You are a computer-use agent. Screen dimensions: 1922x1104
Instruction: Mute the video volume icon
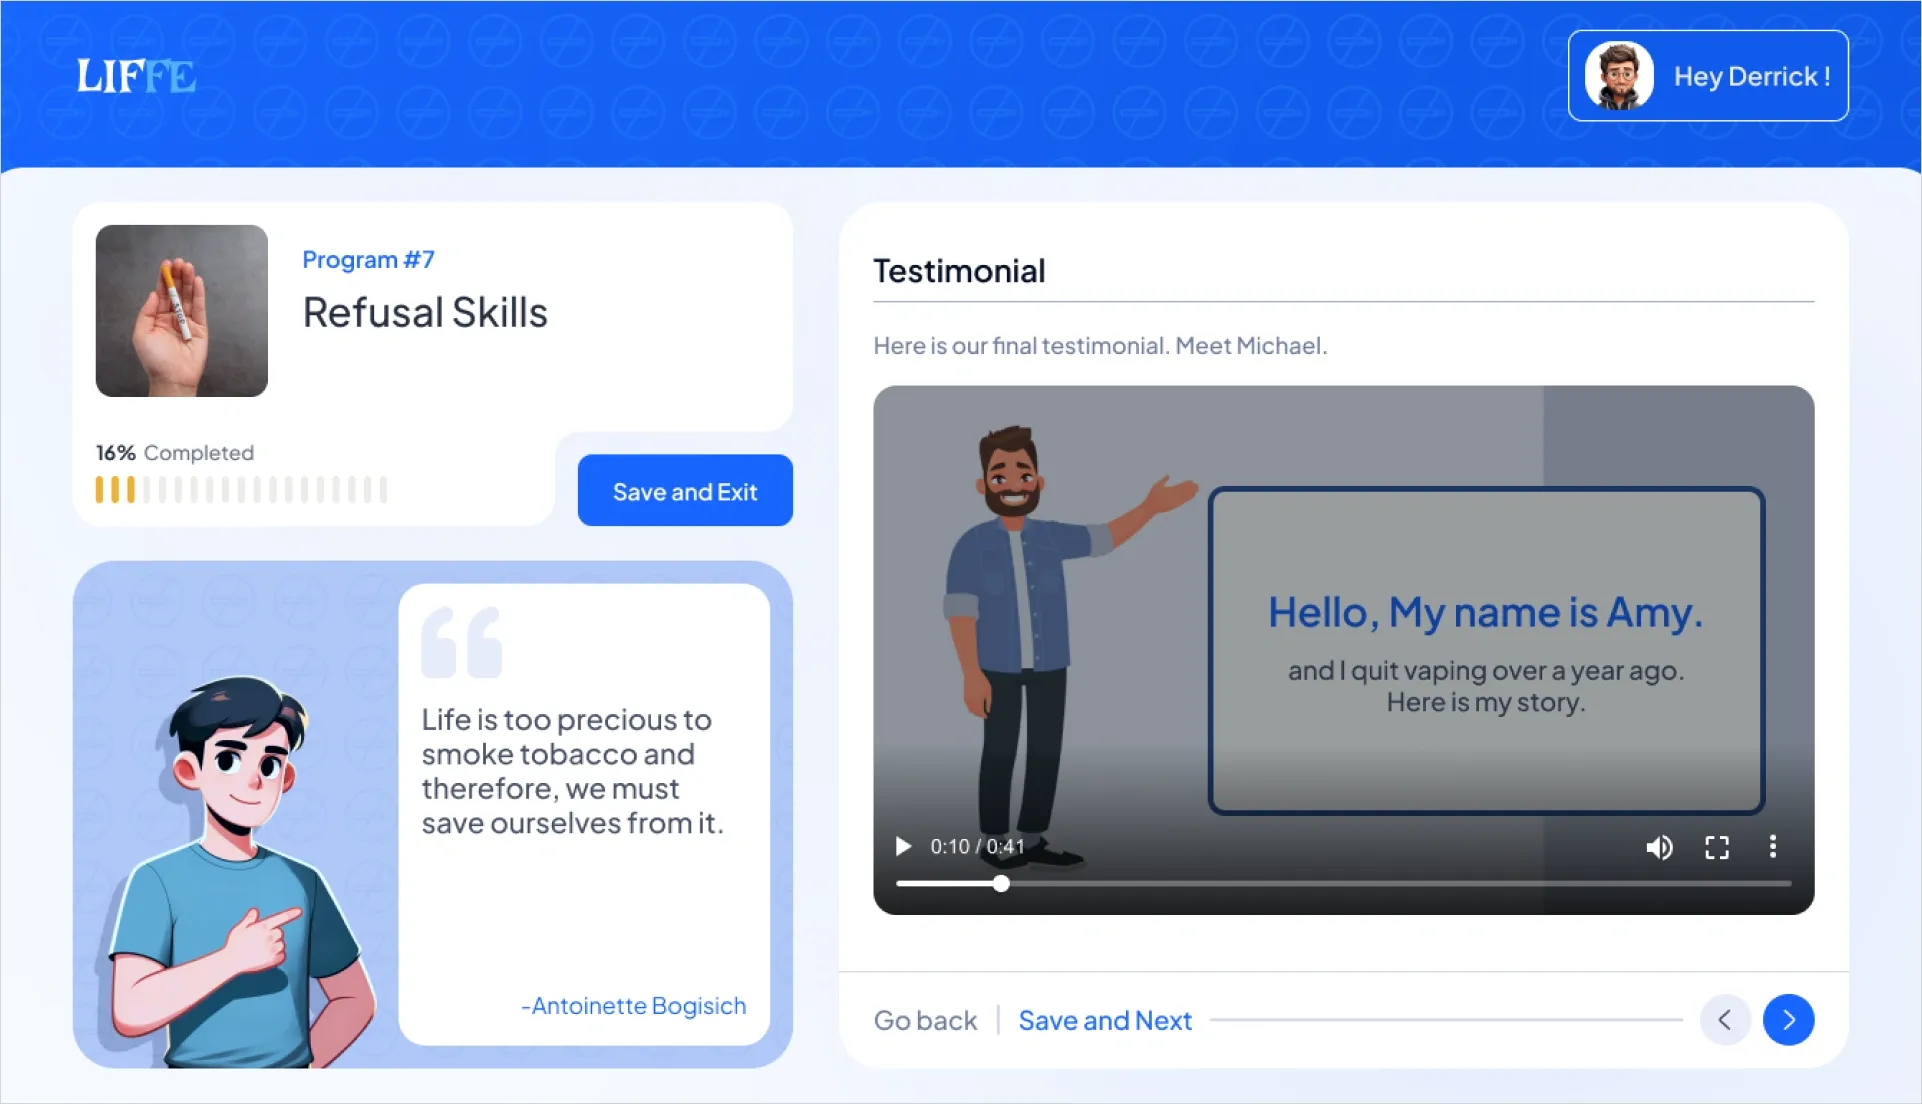[1659, 848]
